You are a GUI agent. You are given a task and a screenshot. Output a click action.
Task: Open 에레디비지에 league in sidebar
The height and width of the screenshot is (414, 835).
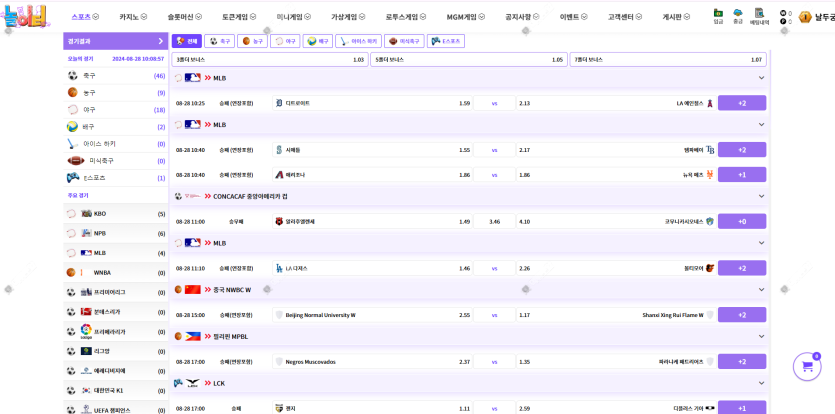(x=116, y=371)
